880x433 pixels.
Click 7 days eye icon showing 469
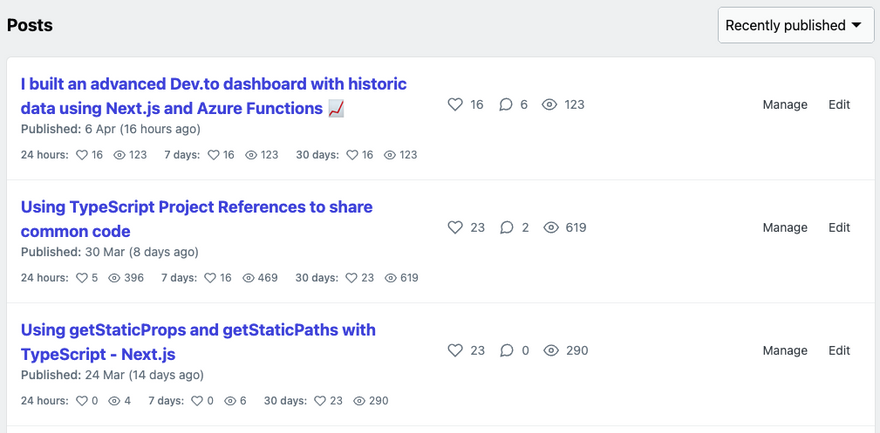[249, 278]
